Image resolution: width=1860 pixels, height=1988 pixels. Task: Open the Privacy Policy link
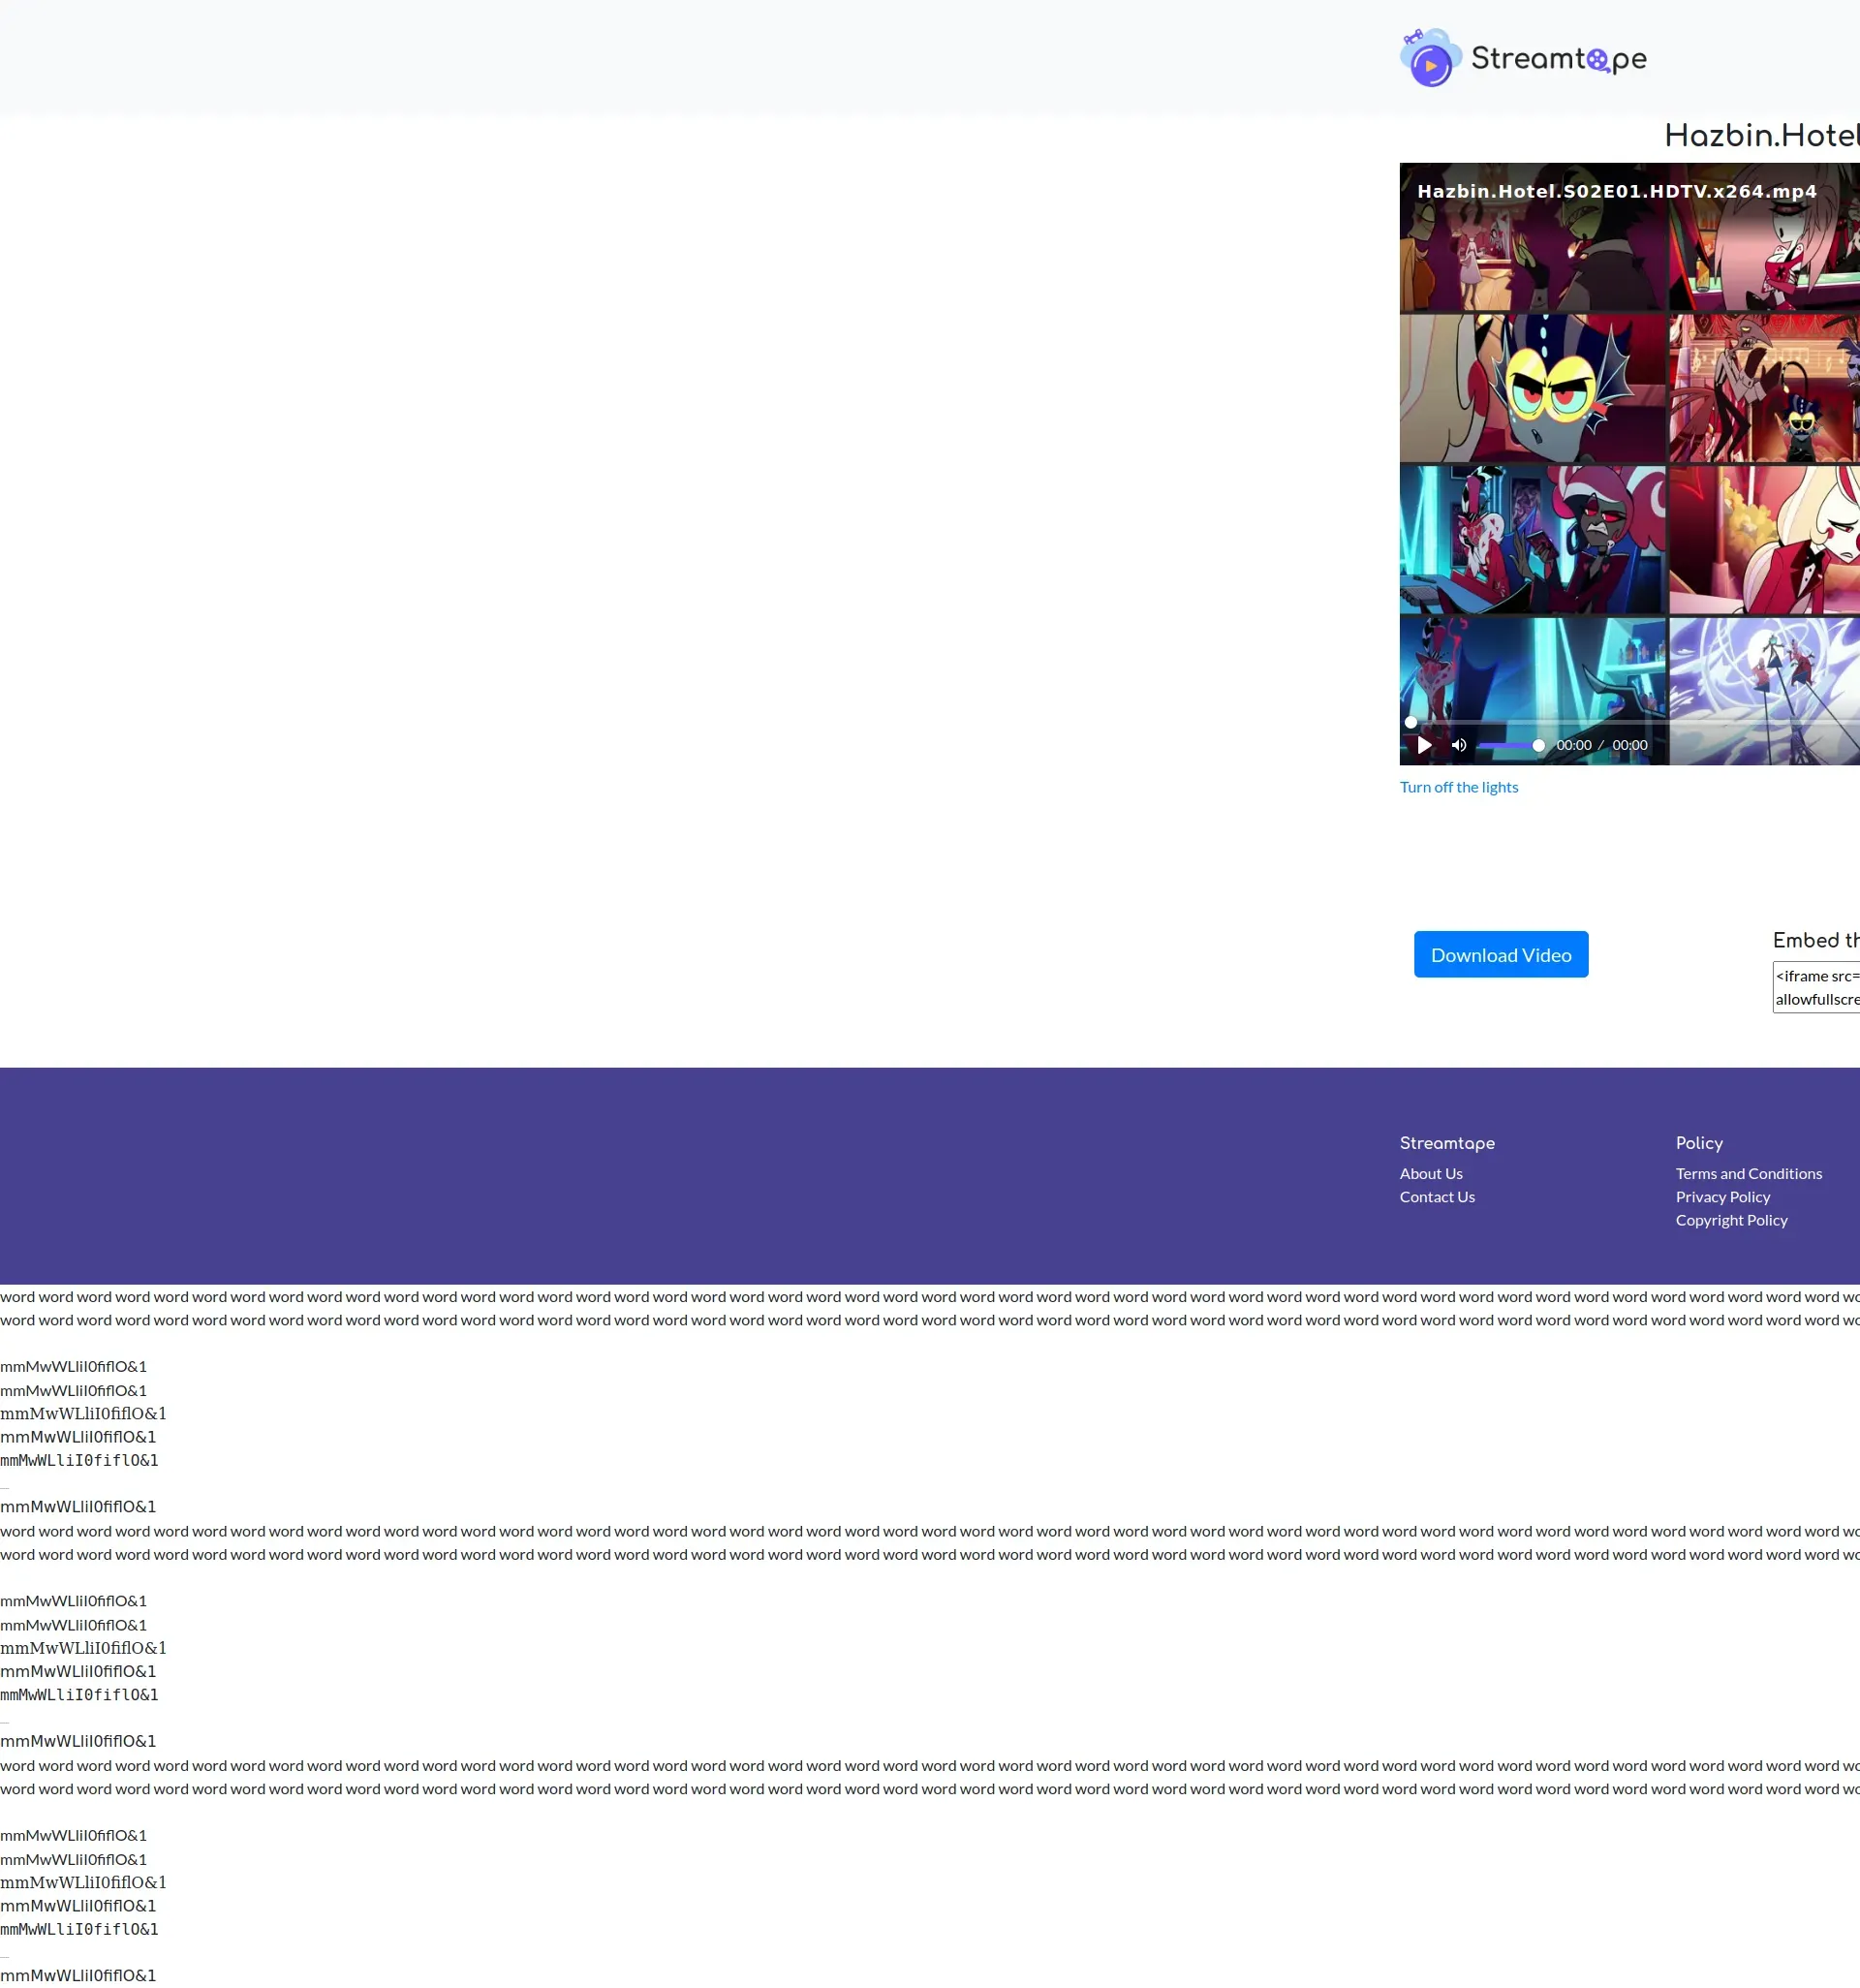(x=1722, y=1197)
